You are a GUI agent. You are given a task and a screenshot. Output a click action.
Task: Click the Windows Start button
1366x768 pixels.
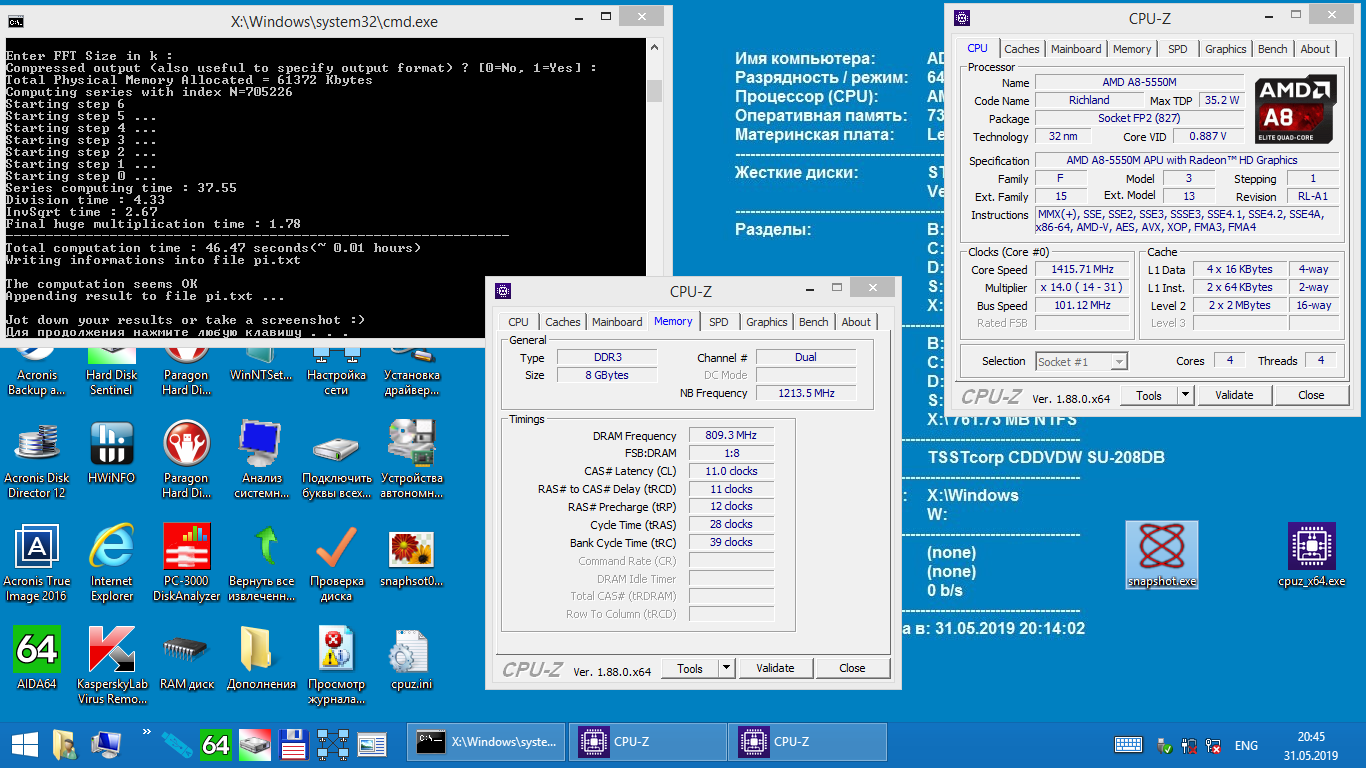pos(25,744)
